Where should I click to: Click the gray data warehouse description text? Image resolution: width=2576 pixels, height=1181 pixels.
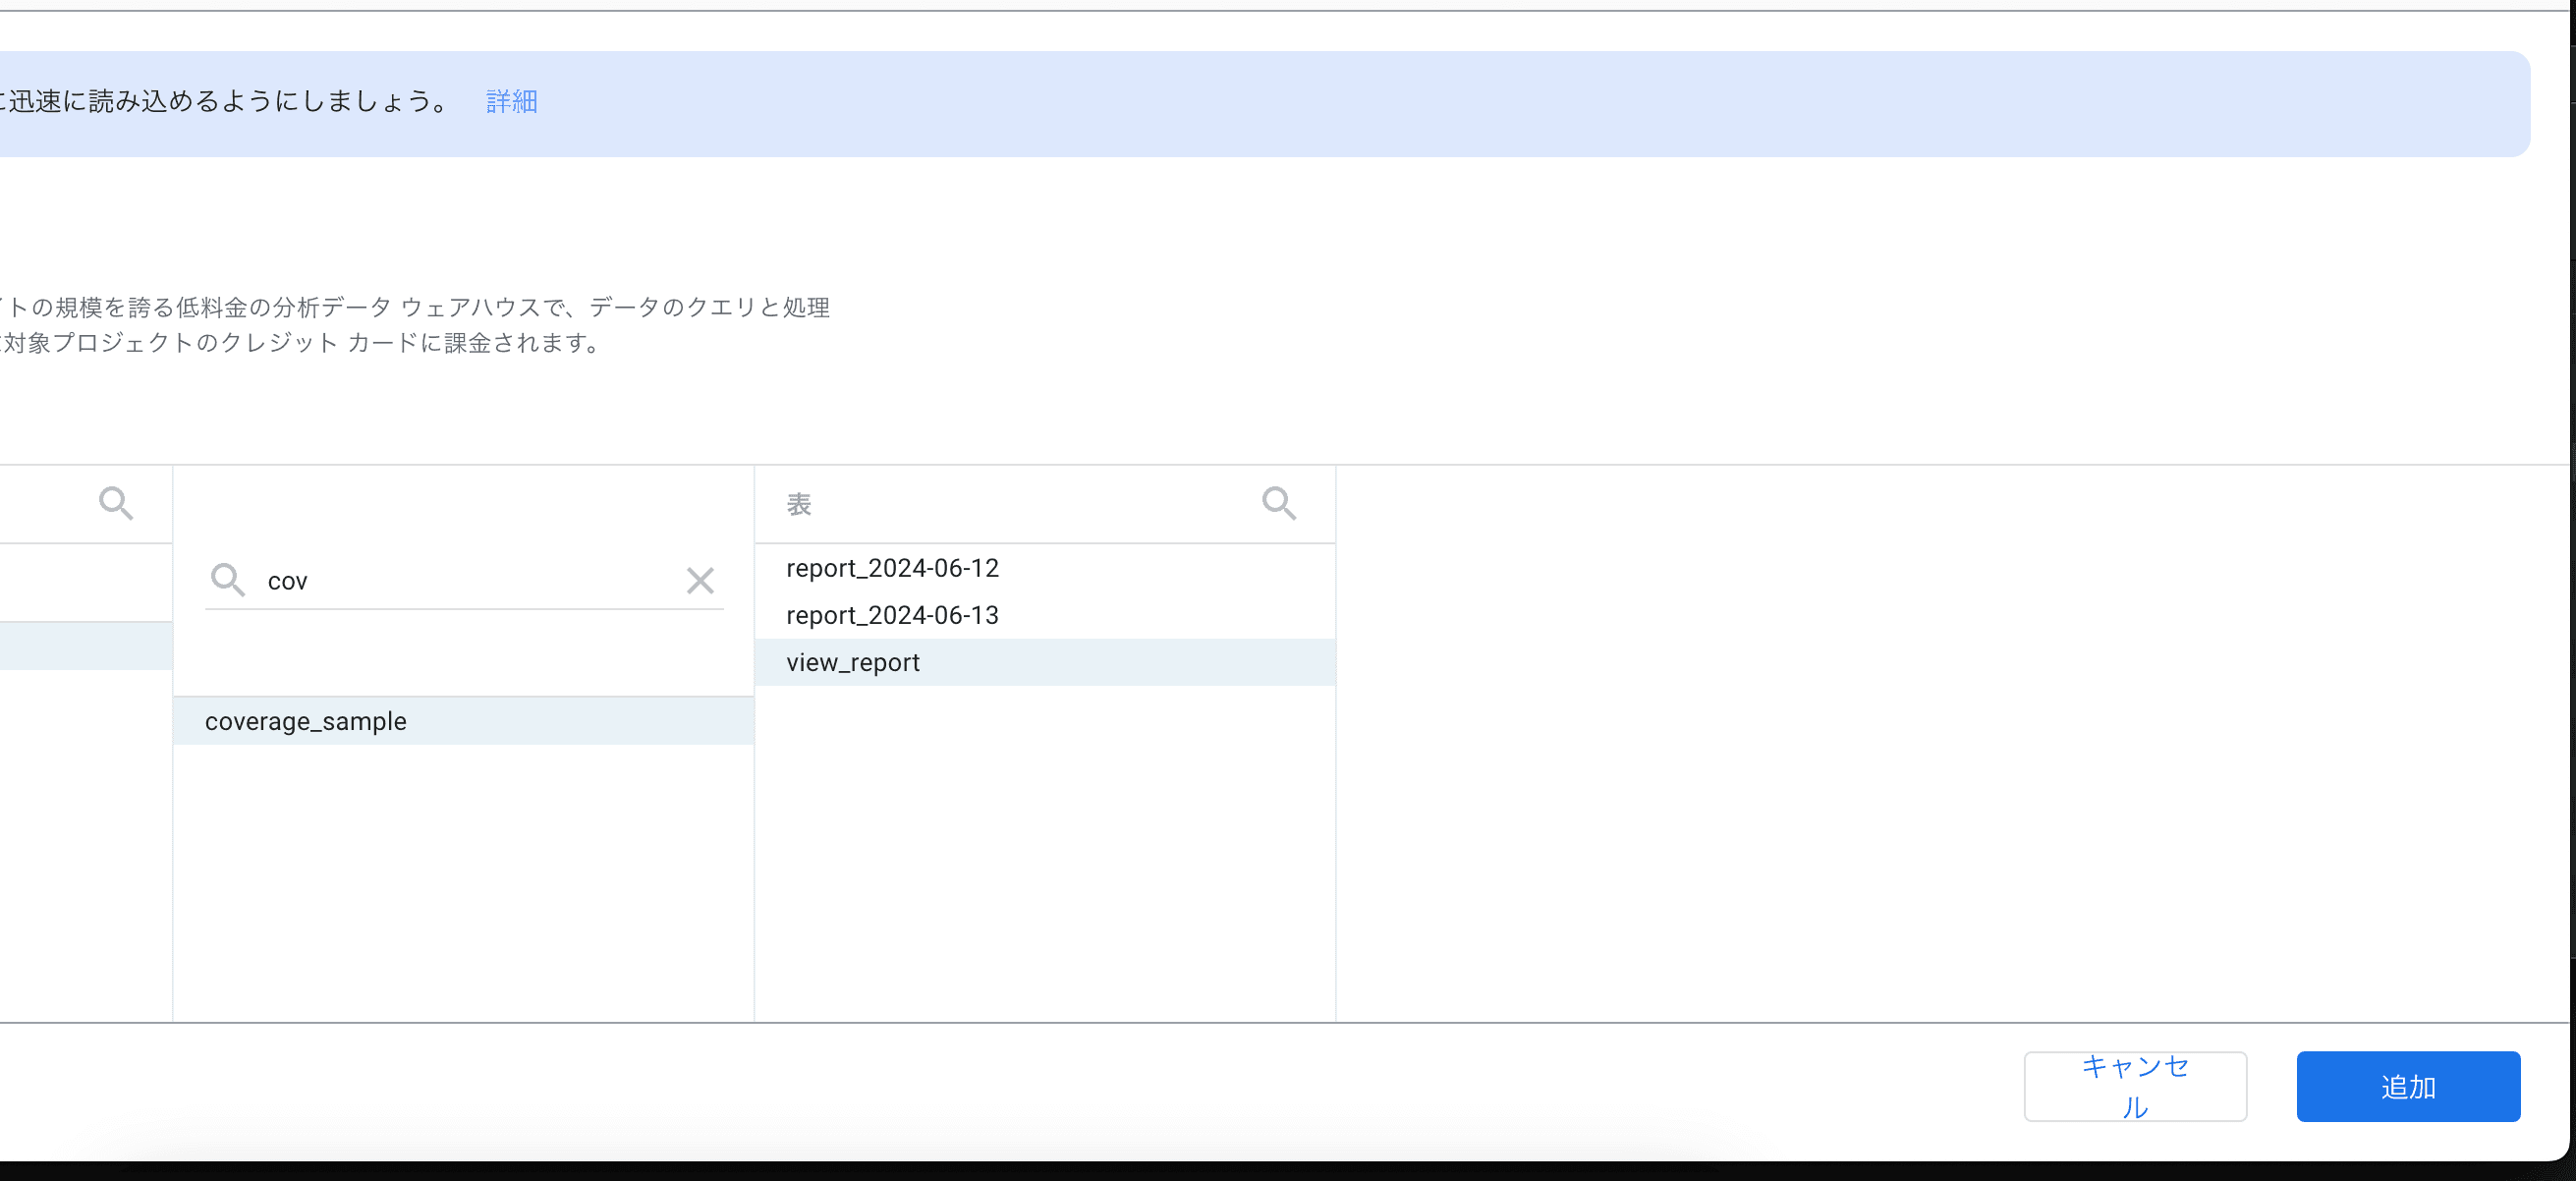415,308
